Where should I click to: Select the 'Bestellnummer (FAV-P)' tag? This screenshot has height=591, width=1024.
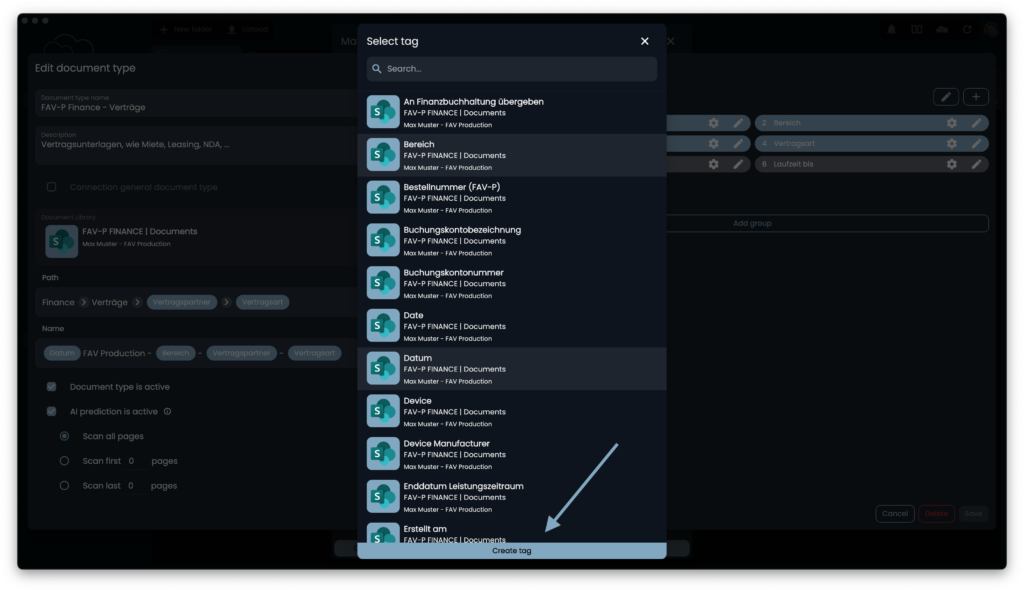(x=511, y=198)
